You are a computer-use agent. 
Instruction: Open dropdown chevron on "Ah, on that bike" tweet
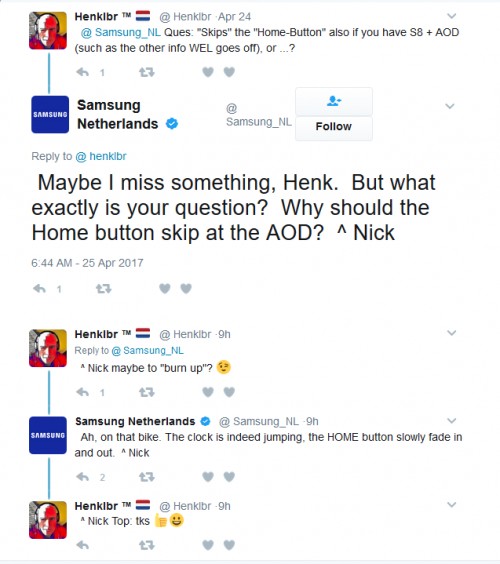coord(451,420)
